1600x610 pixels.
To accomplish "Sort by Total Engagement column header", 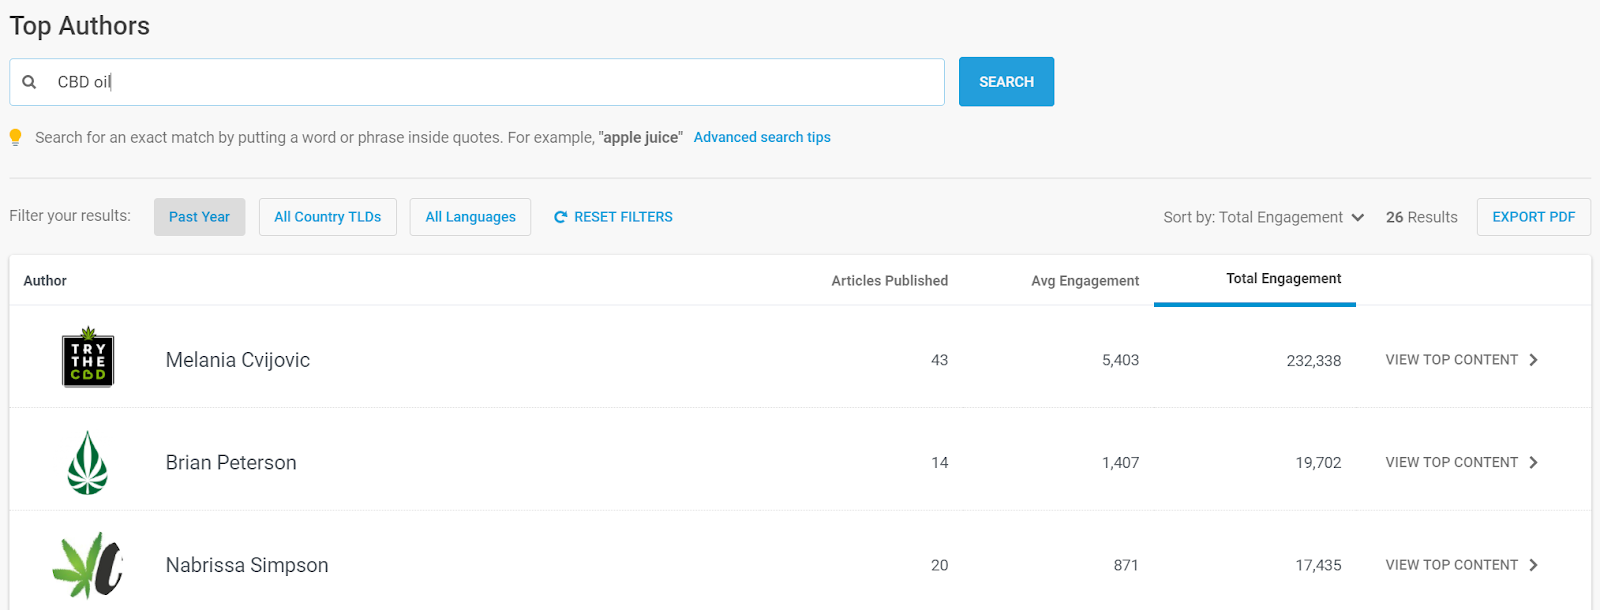I will point(1284,279).
